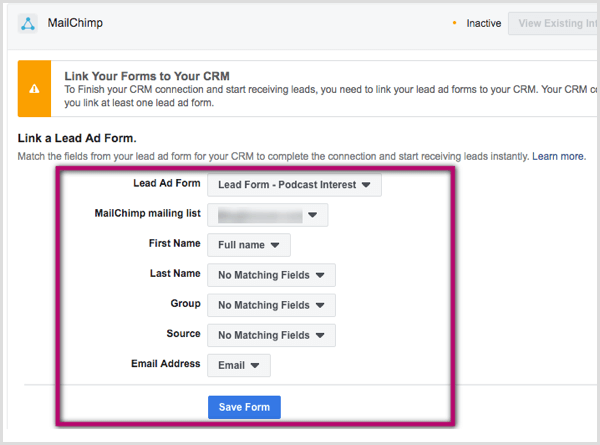Open the Learn more link
This screenshot has width=600, height=445.
558,156
